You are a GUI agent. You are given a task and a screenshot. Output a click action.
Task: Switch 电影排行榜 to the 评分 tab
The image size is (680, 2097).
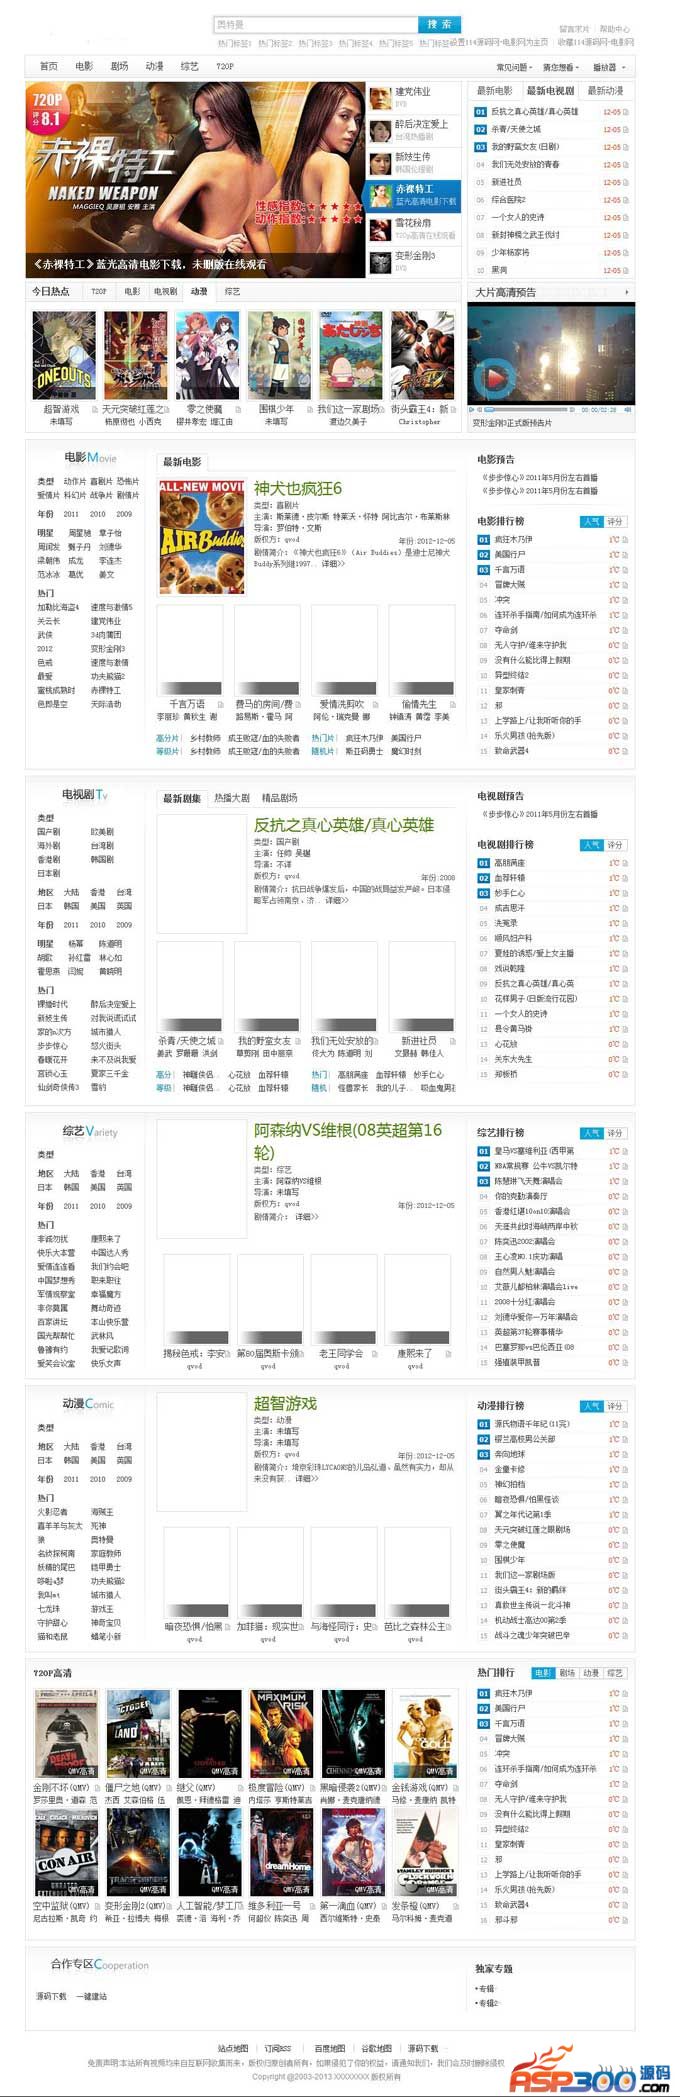615,521
